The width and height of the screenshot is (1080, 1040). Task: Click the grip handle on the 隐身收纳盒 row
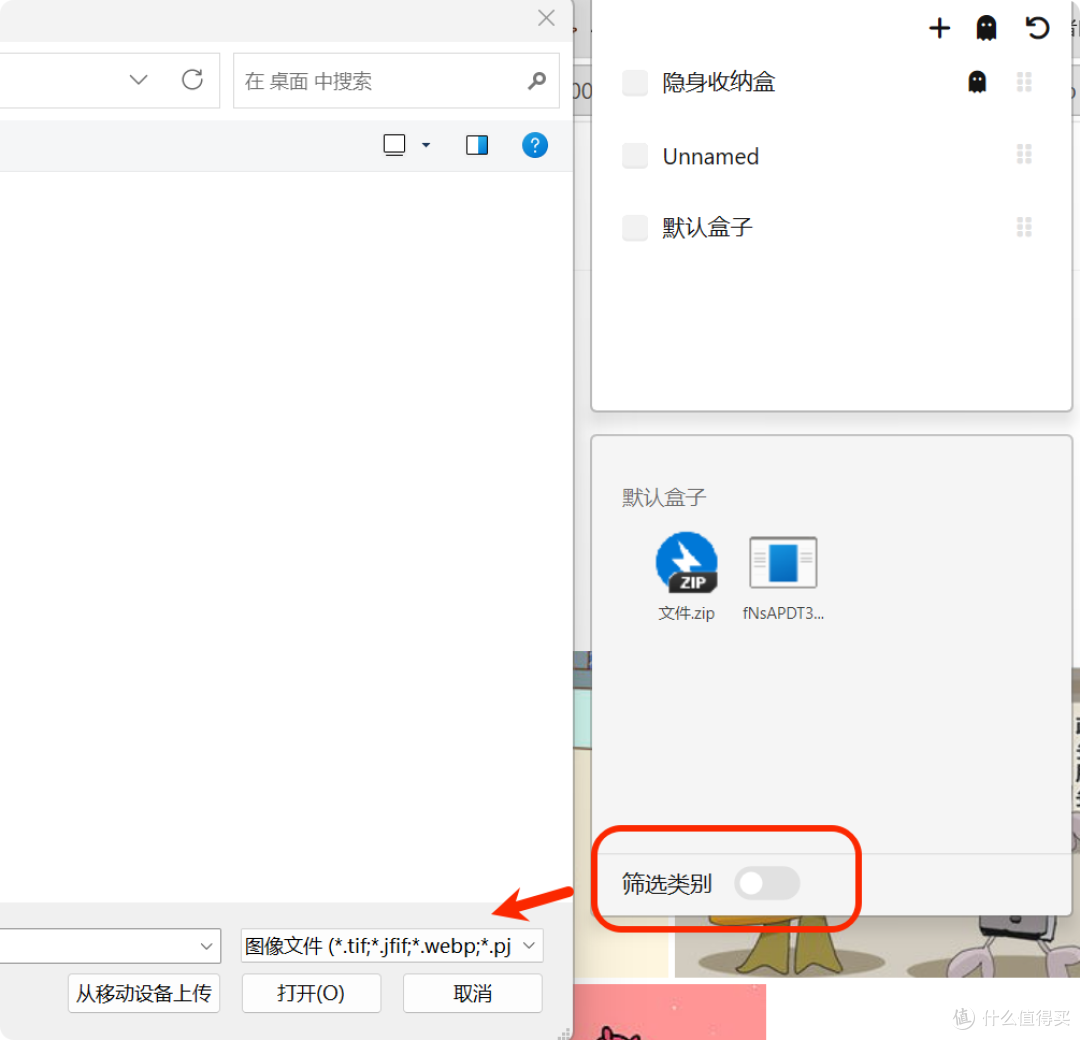click(x=1024, y=82)
